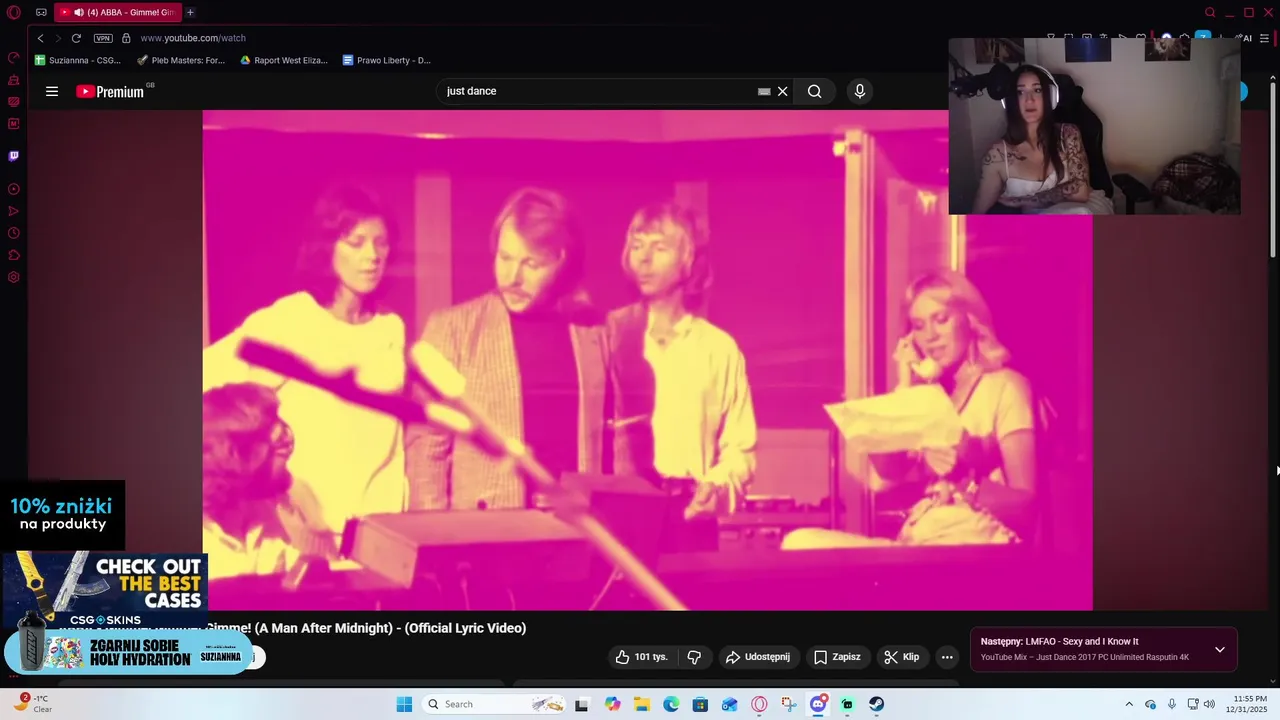Open the GX Corner gamepad icon
This screenshot has width=1280, height=720.
pyautogui.click(x=41, y=12)
